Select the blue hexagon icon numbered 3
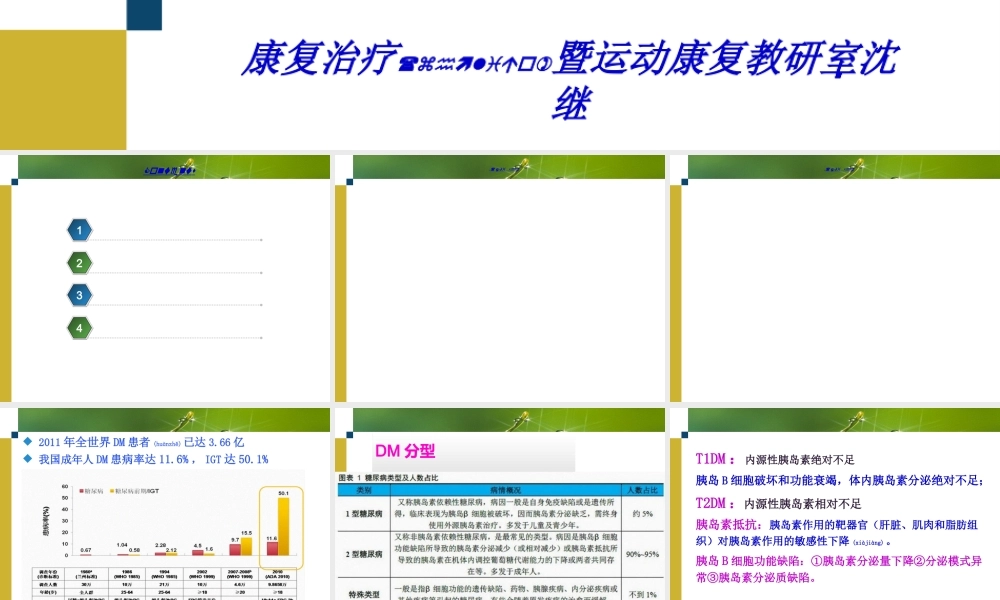 click(78, 295)
